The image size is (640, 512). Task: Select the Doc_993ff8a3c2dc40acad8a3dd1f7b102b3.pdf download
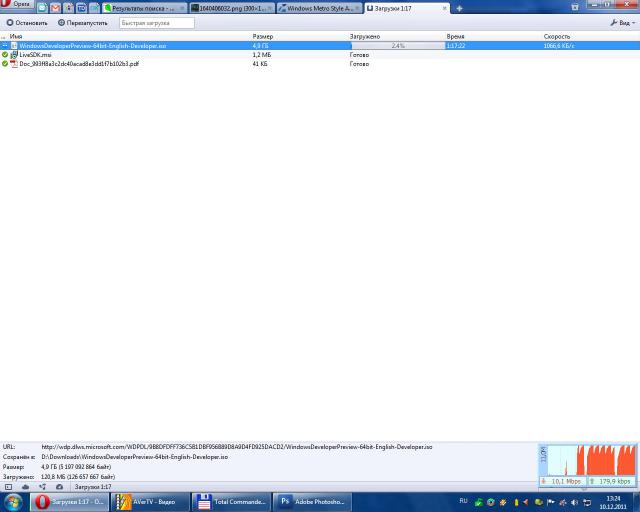click(320, 64)
